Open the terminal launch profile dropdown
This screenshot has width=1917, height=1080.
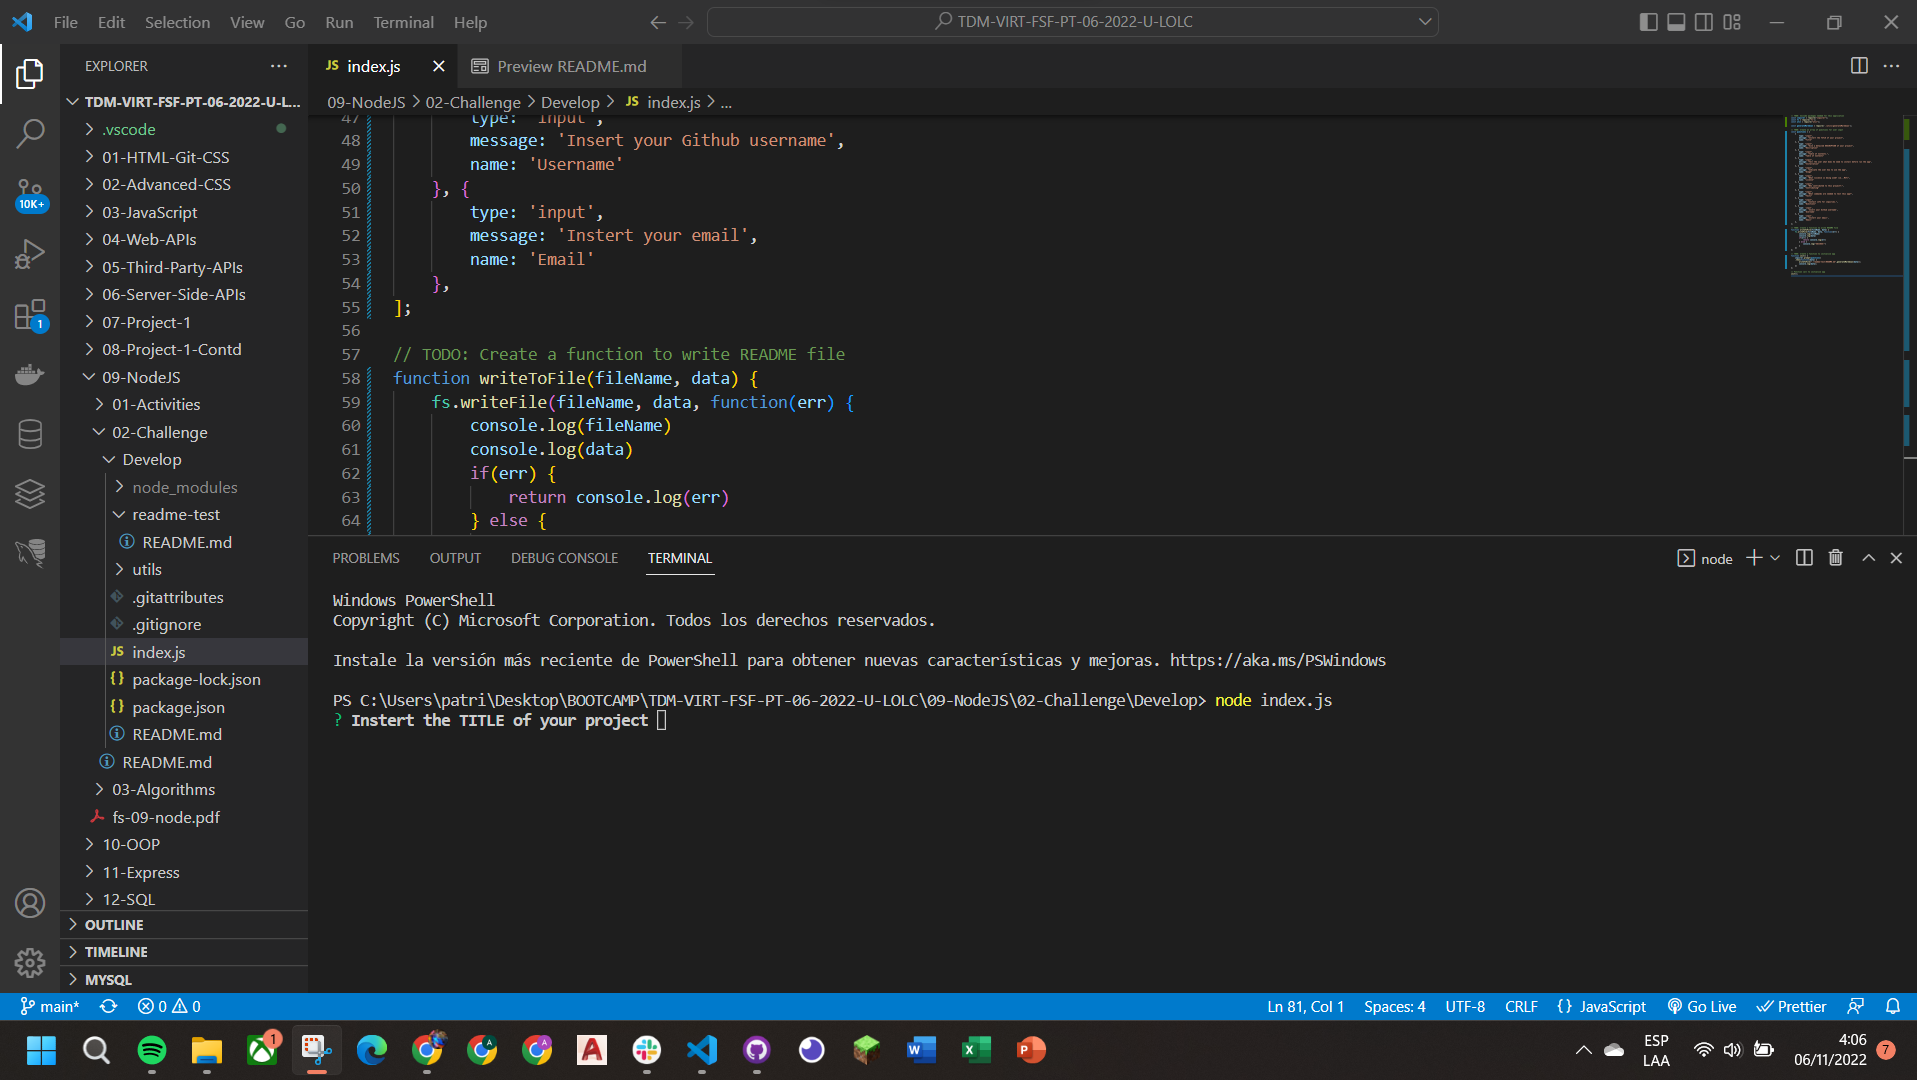(1775, 558)
